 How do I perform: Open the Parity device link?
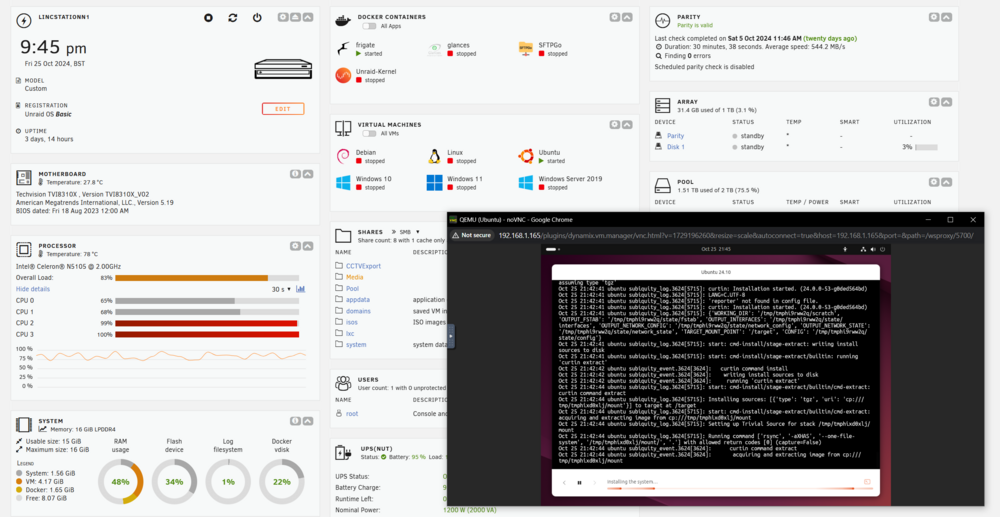(x=675, y=136)
